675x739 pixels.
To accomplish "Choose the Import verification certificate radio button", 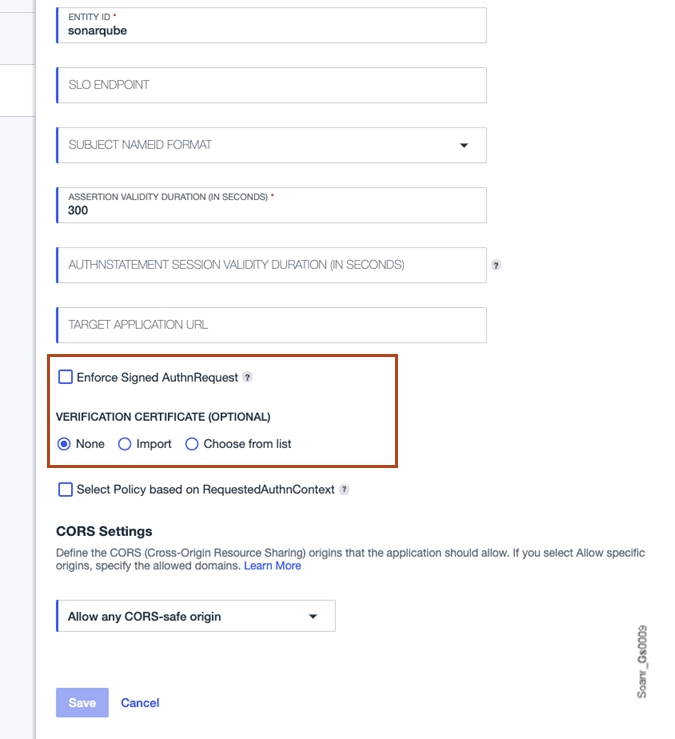I will tap(125, 444).
